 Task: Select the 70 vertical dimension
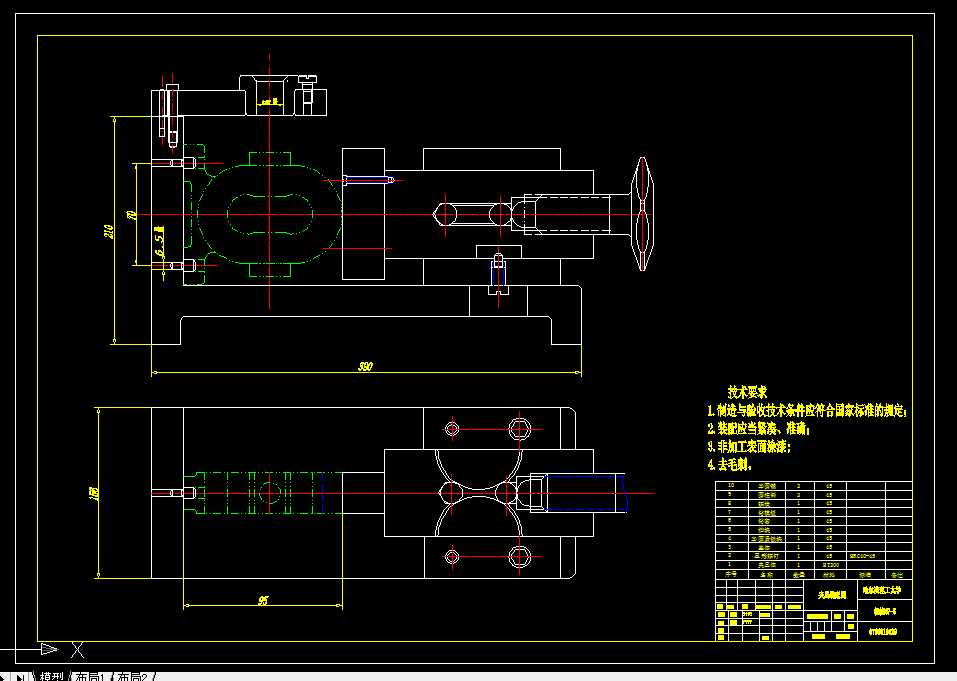click(x=131, y=215)
